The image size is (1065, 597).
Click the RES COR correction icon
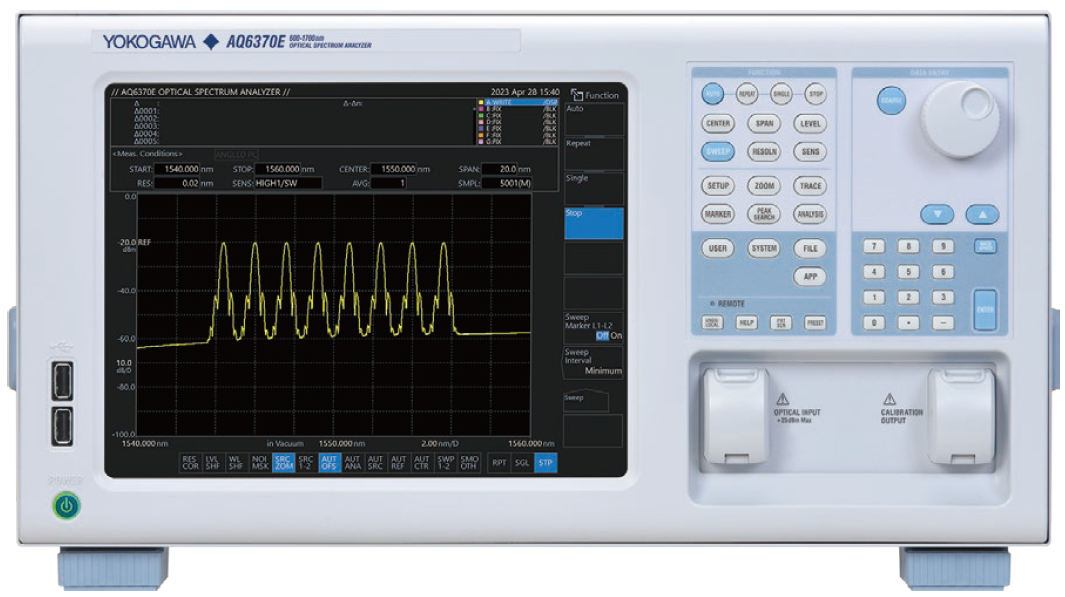(191, 463)
